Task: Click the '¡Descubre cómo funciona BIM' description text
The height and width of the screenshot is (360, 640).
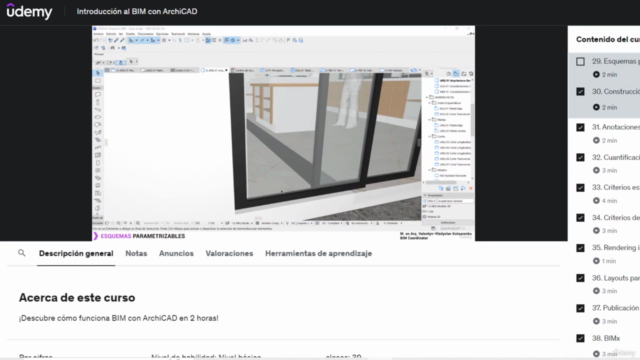Action: click(x=118, y=318)
